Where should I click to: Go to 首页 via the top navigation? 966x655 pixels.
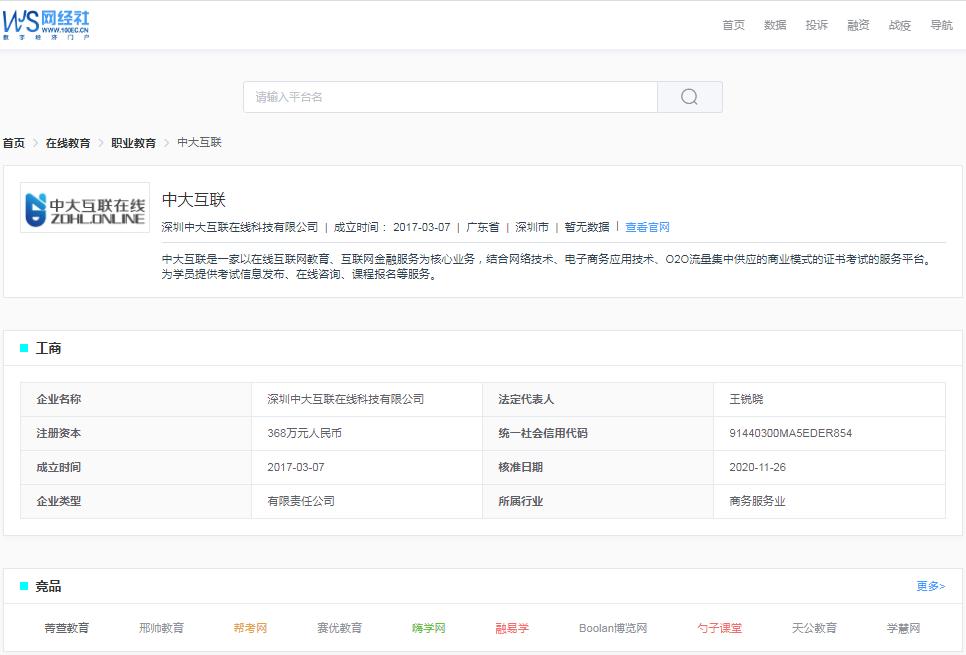[x=733, y=24]
